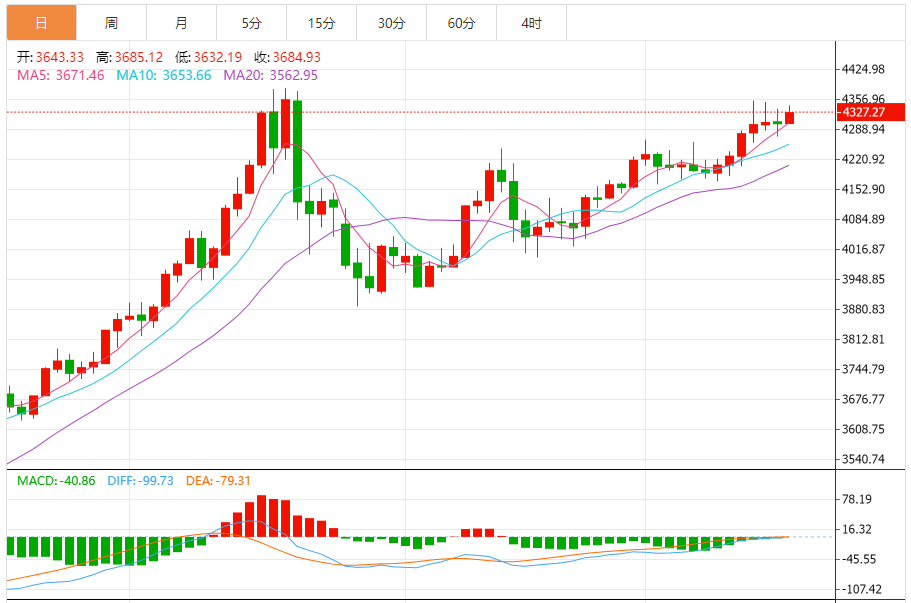Select the 15分 interval tab

(321, 22)
